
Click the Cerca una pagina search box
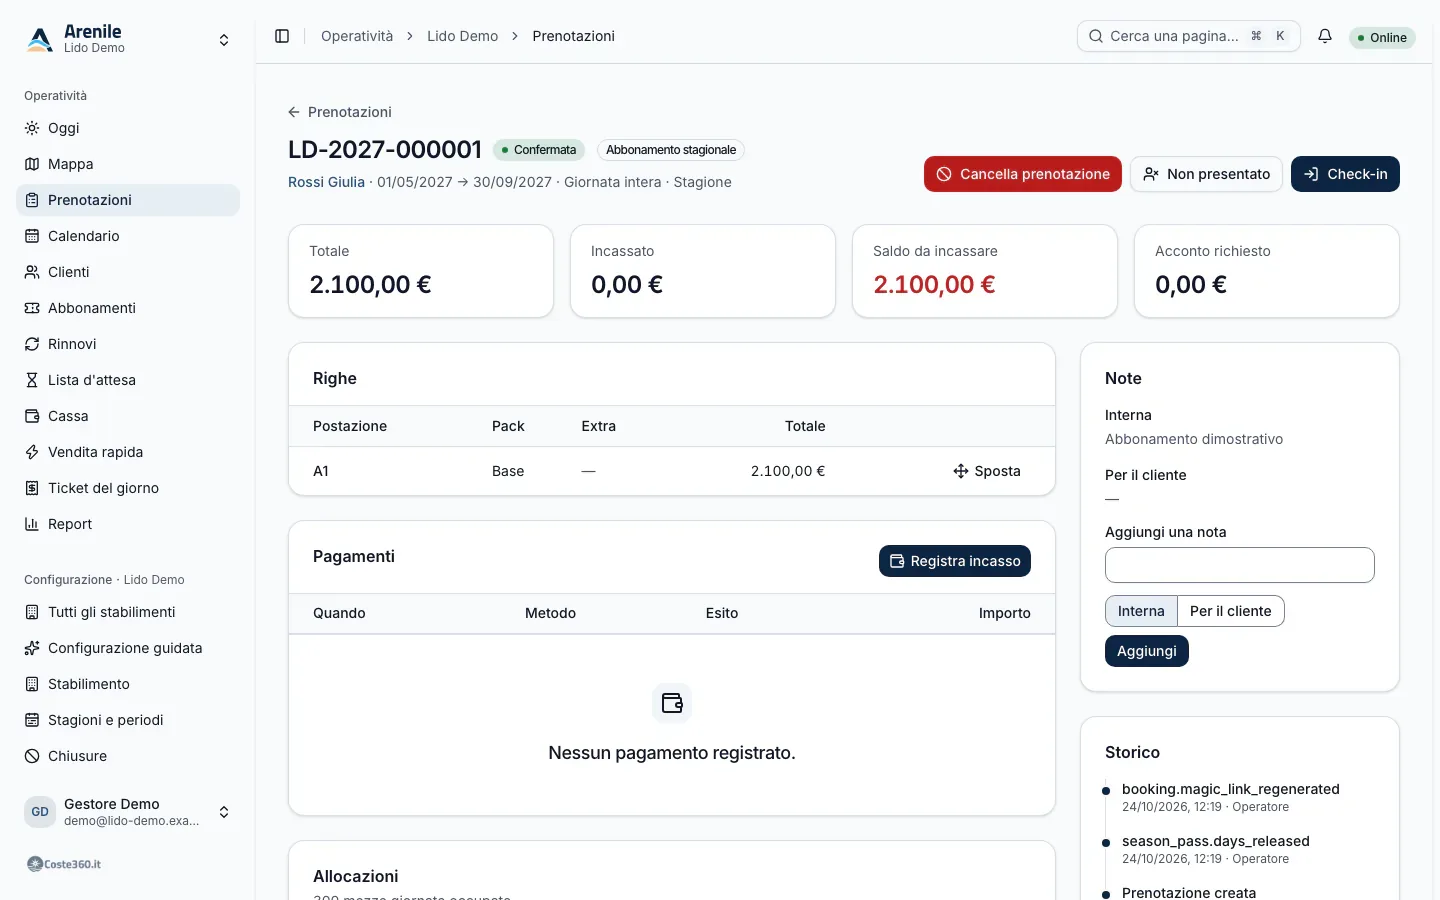click(1189, 36)
